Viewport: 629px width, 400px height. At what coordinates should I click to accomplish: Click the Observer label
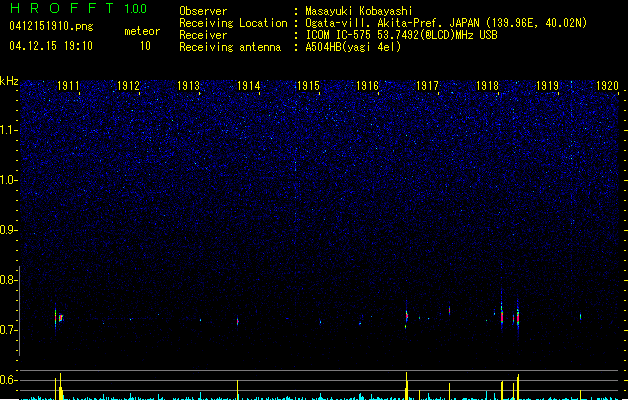(x=203, y=11)
